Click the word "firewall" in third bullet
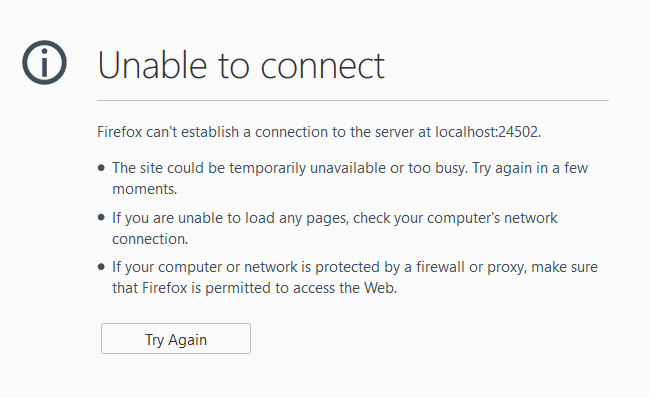 point(440,267)
